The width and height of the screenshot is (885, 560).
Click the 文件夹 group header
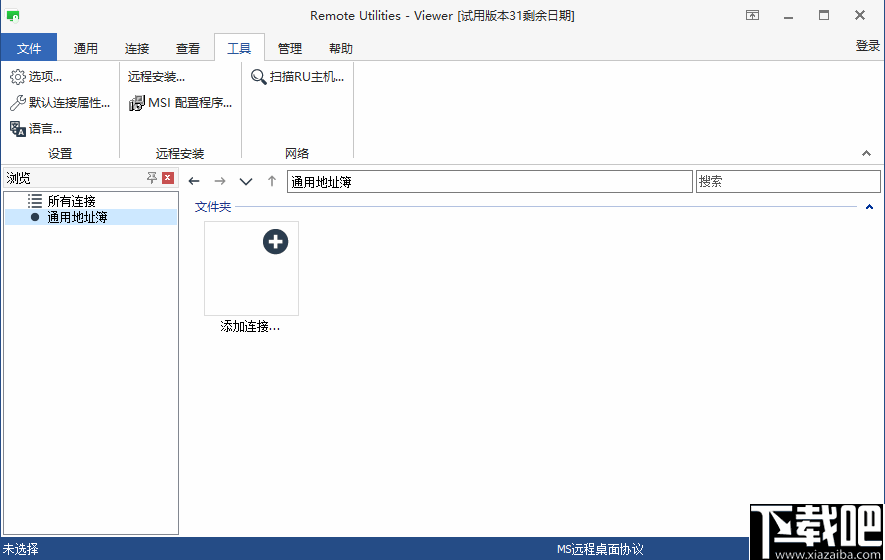[213, 207]
